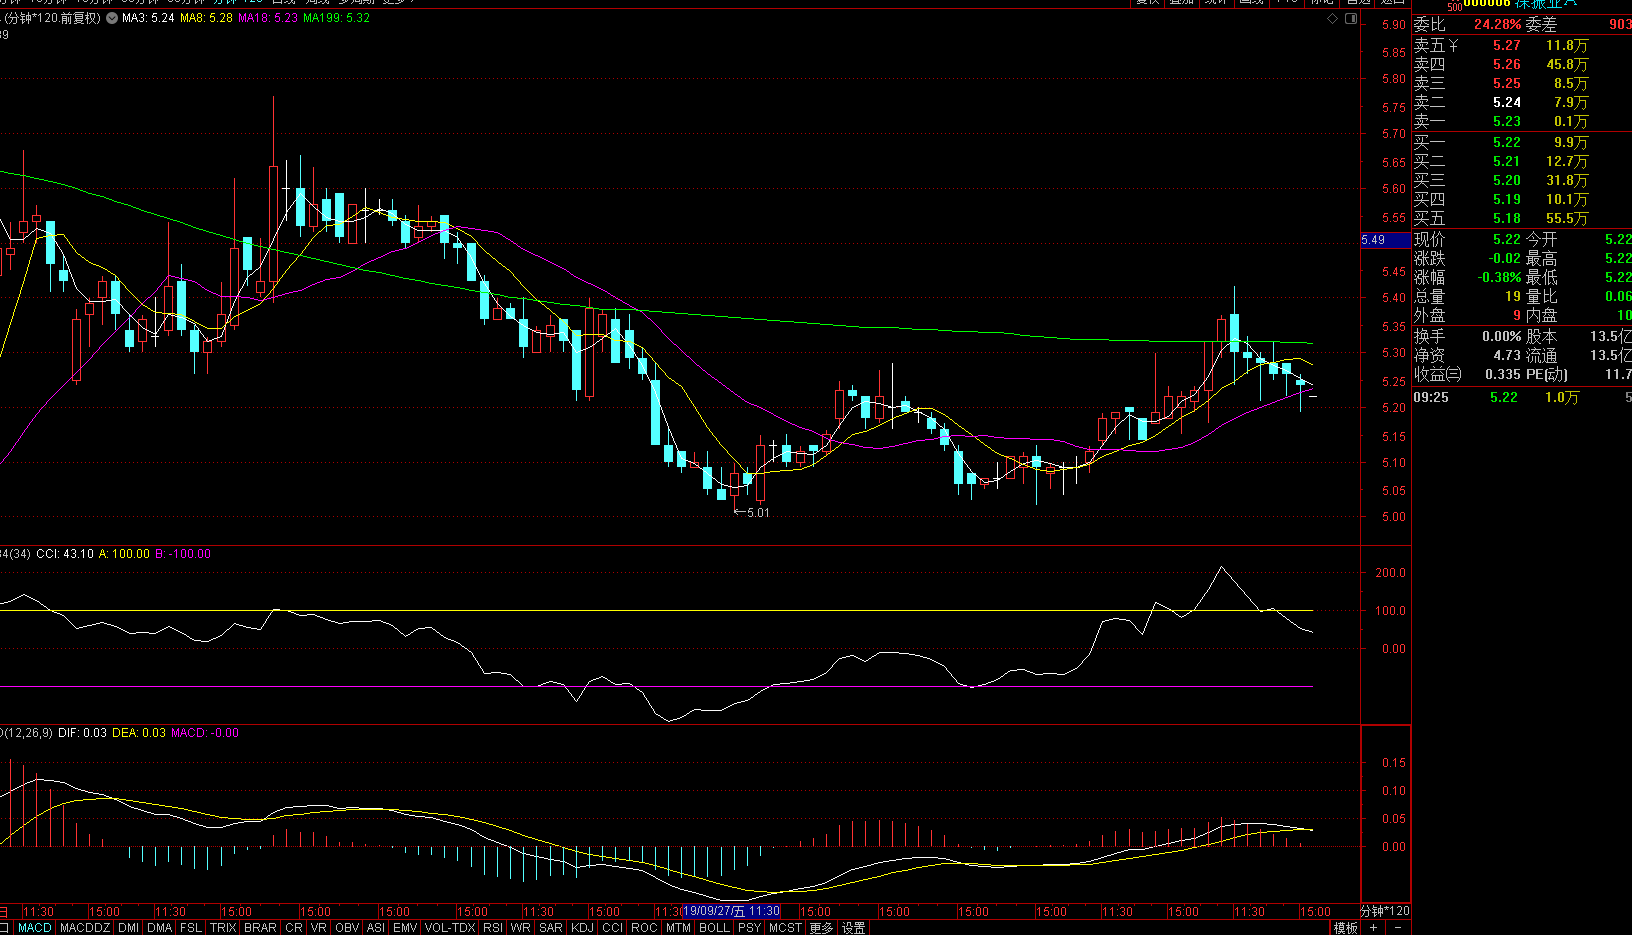The width and height of the screenshot is (1632, 935).
Task: Select the 卖一 ask price 5.23 row
Action: pos(1521,121)
